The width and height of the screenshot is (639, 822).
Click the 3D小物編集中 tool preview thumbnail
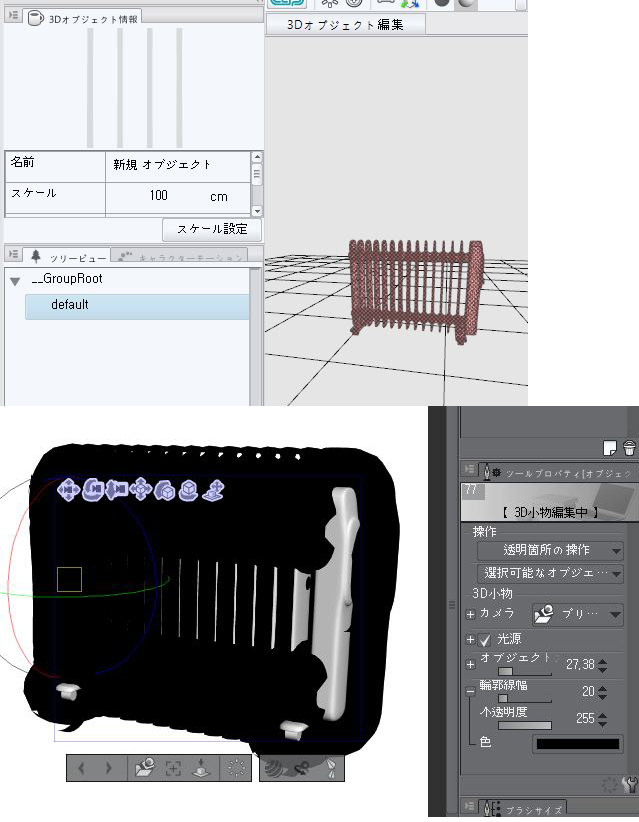(x=549, y=502)
